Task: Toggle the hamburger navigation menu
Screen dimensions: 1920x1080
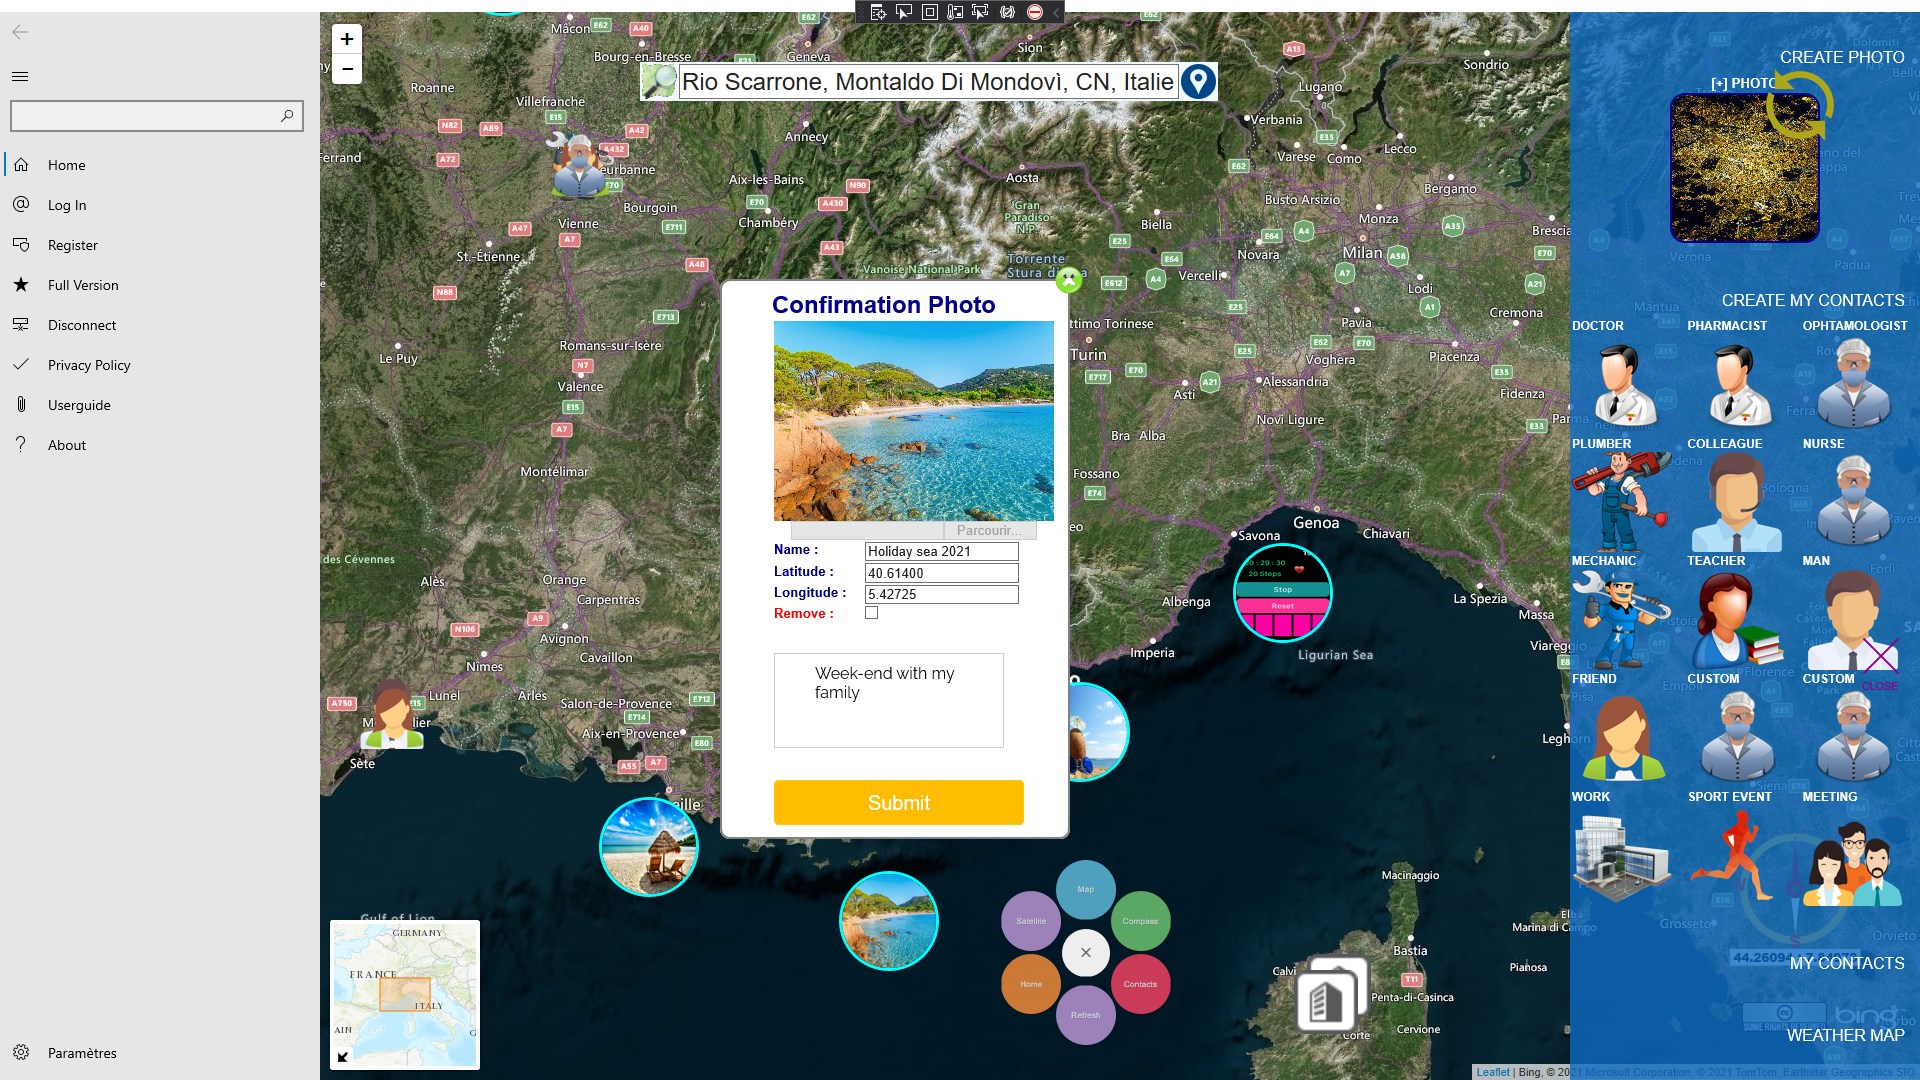Action: tap(20, 76)
